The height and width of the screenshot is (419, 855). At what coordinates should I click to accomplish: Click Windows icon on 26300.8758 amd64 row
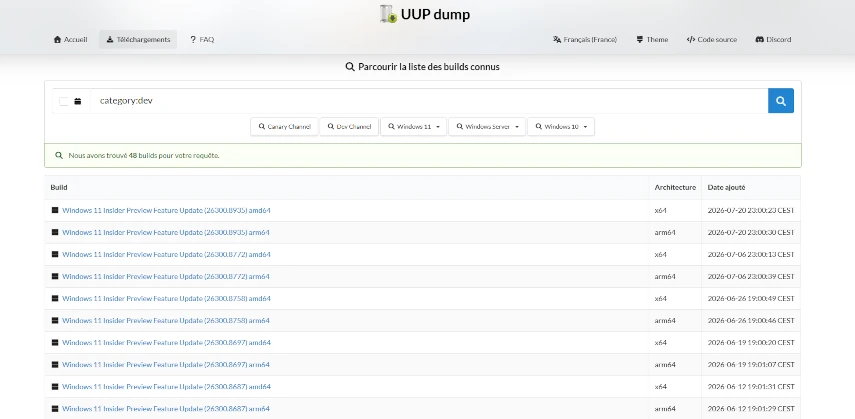tap(55, 298)
